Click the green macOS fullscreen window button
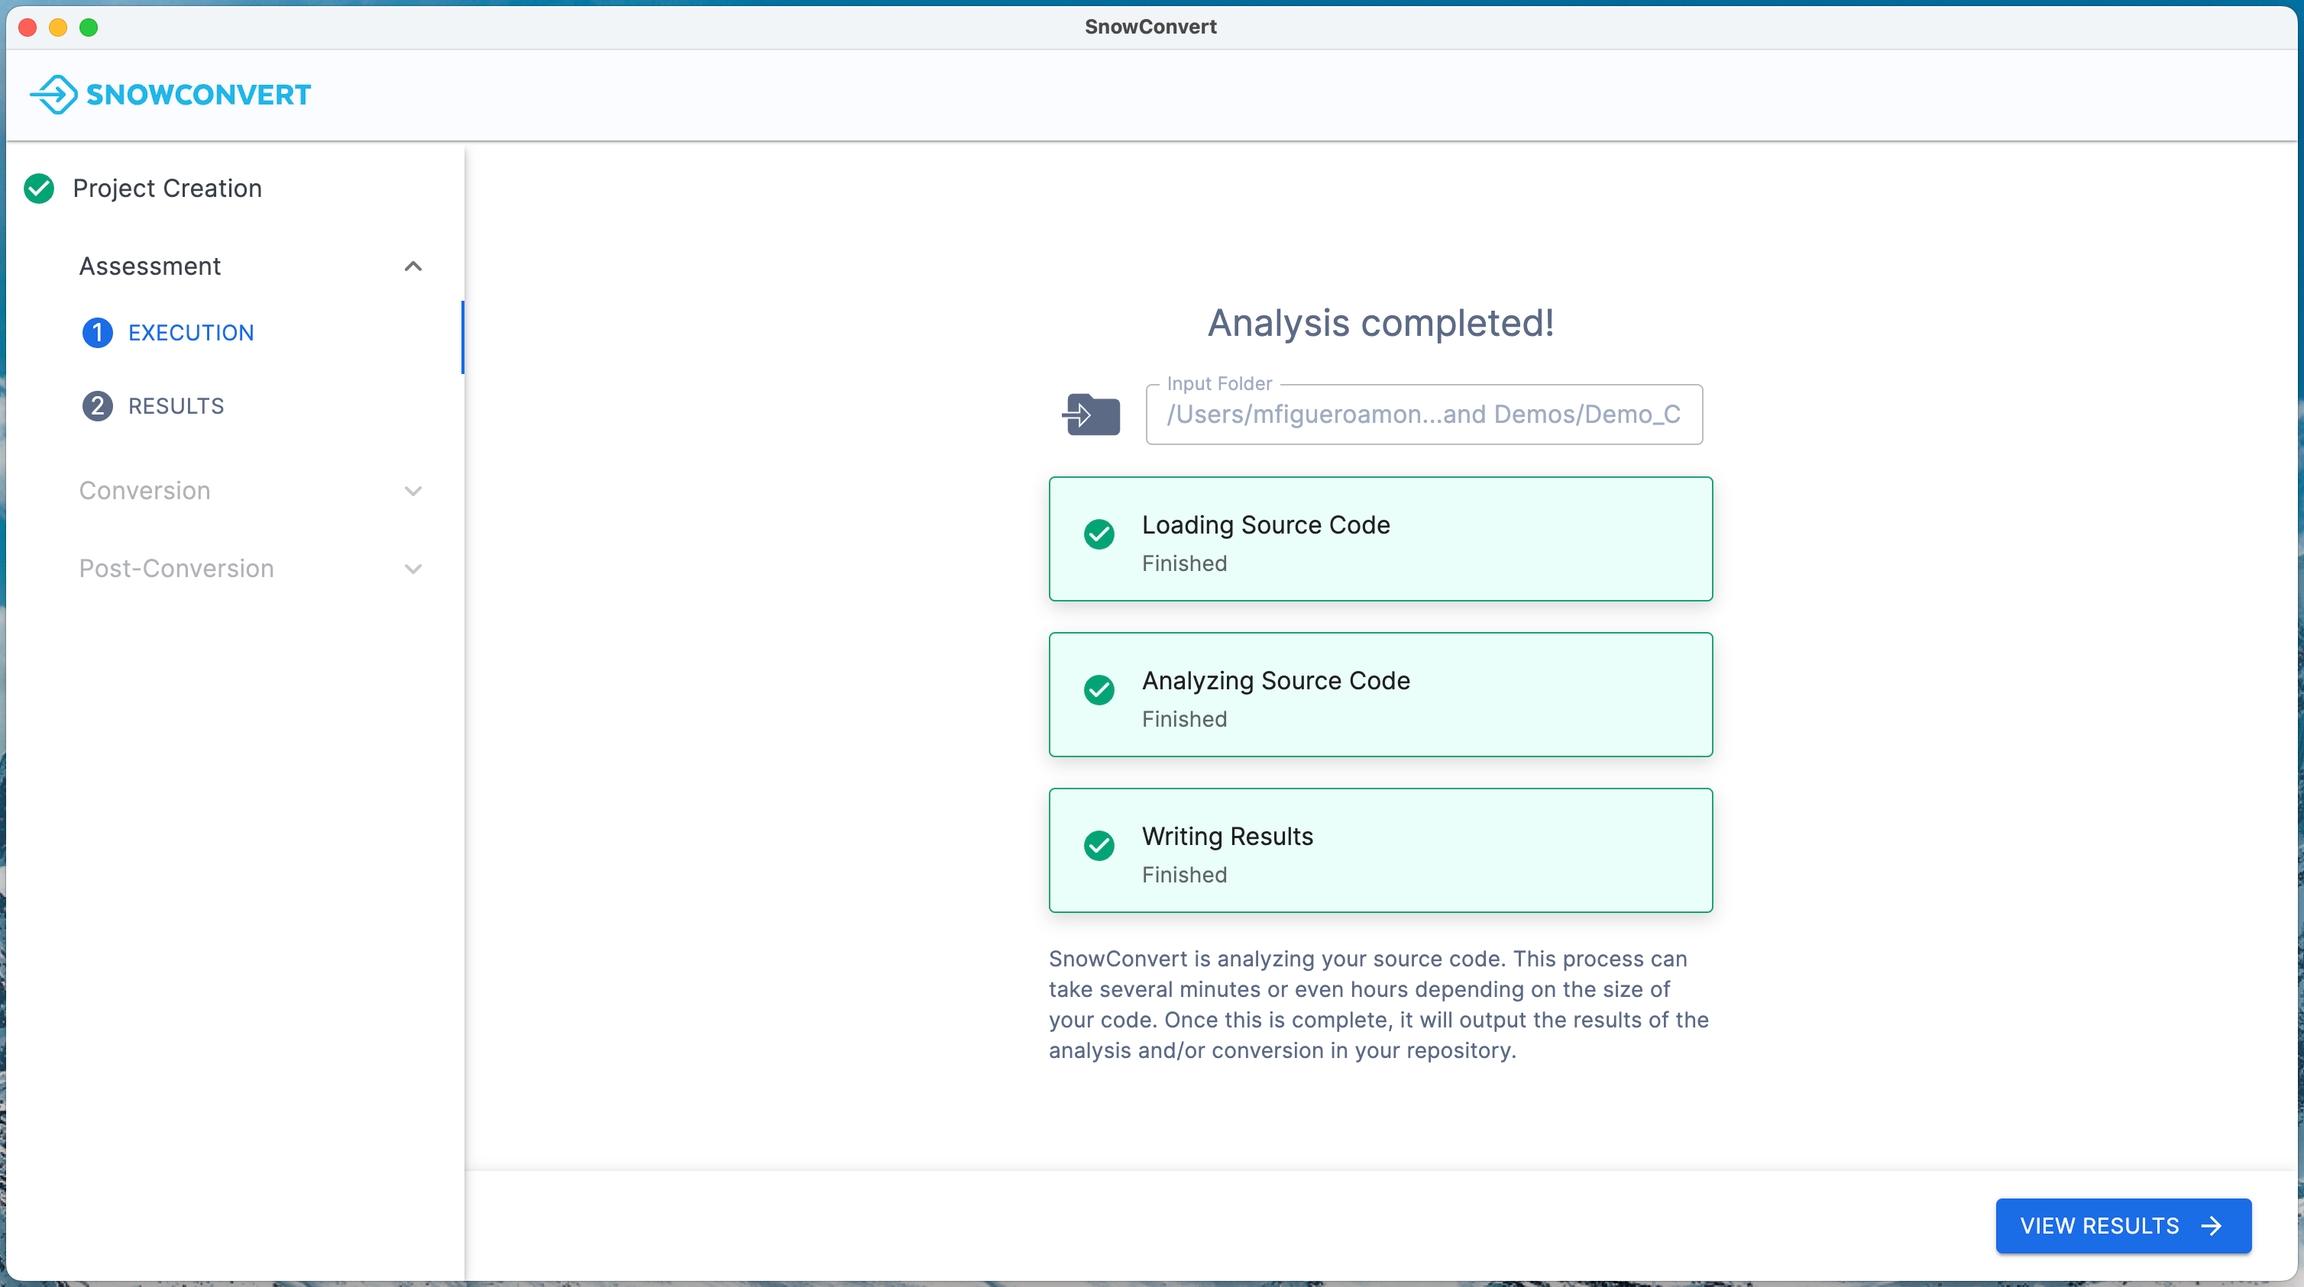This screenshot has width=2304, height=1287. tap(89, 28)
